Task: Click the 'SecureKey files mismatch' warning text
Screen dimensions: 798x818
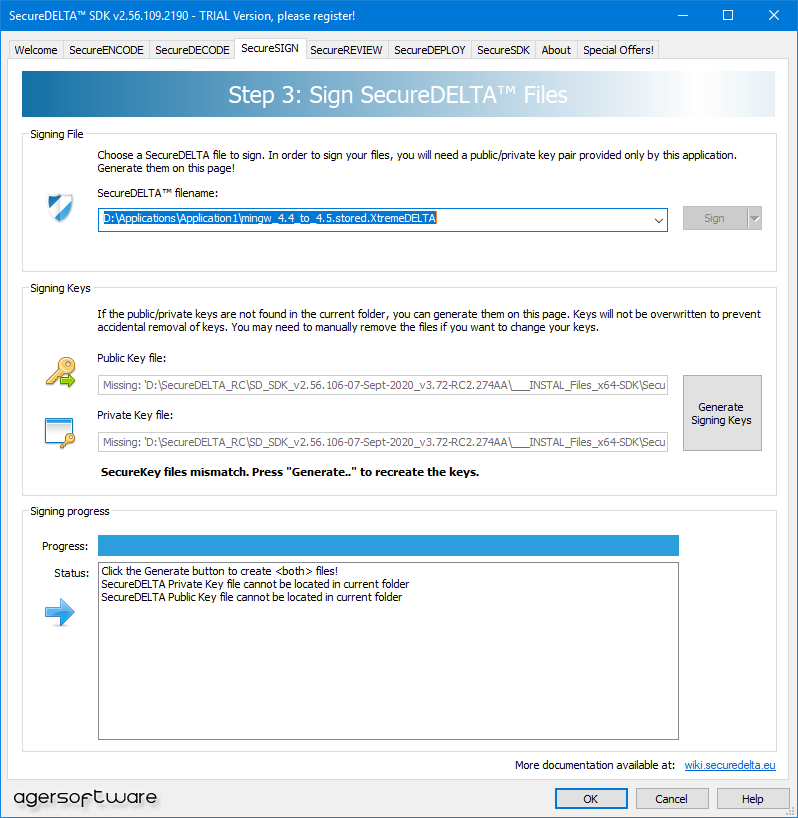Action: click(x=290, y=472)
